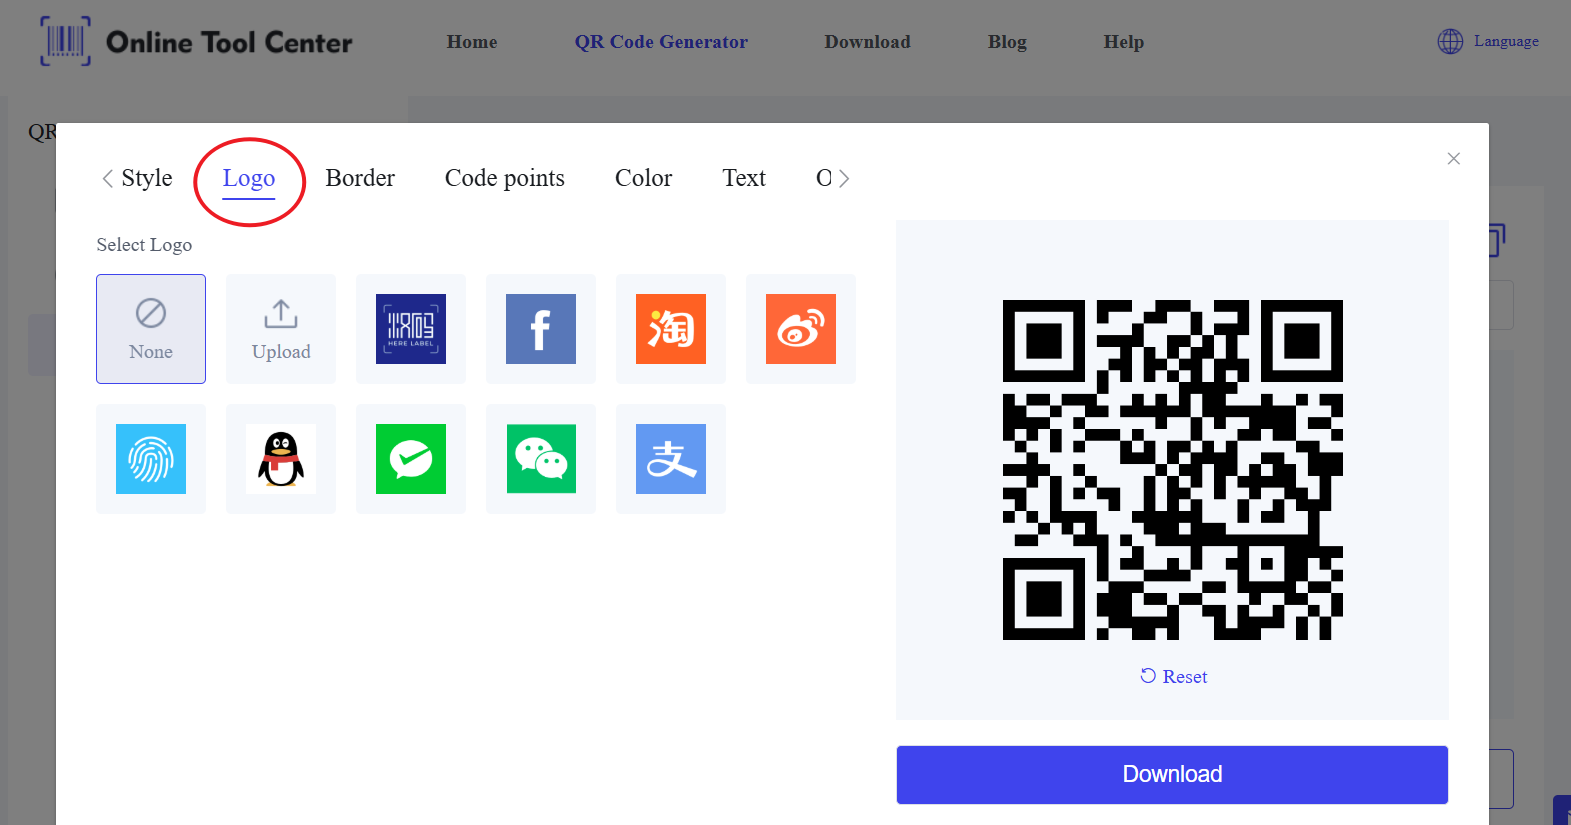This screenshot has height=825, width=1571.
Task: Click the Language globe icon
Action: (x=1450, y=41)
